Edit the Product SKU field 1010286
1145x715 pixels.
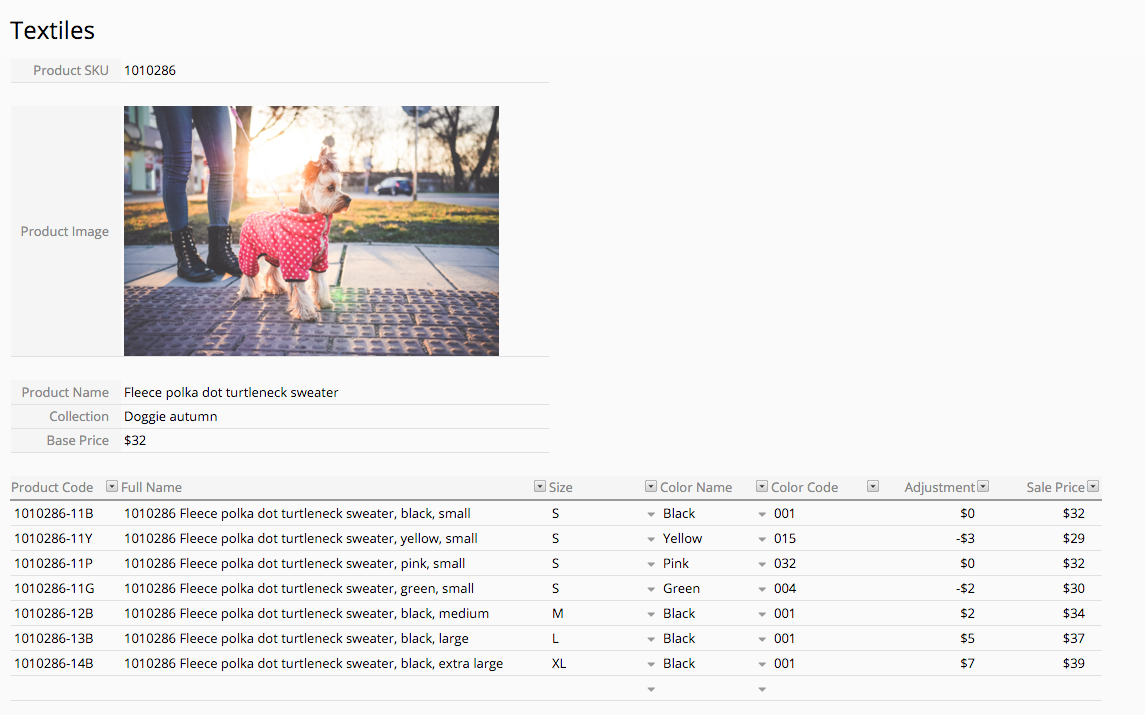[335, 70]
